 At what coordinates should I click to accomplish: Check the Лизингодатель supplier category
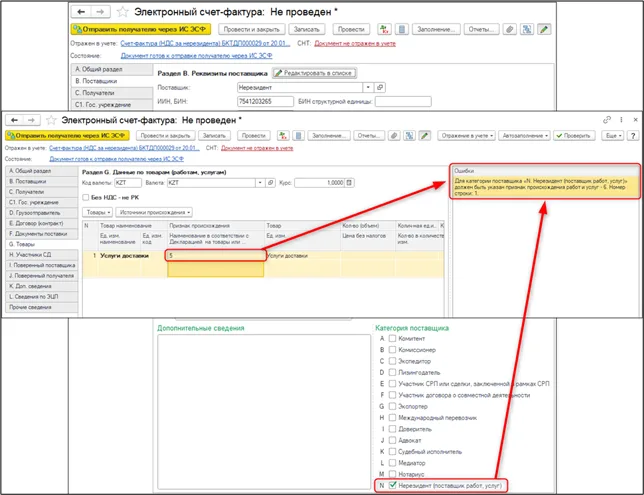[x=392, y=372]
